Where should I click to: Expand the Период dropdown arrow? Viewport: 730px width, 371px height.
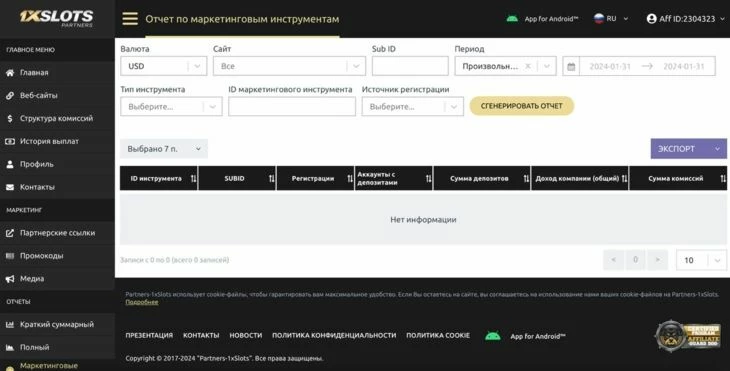[547, 66]
